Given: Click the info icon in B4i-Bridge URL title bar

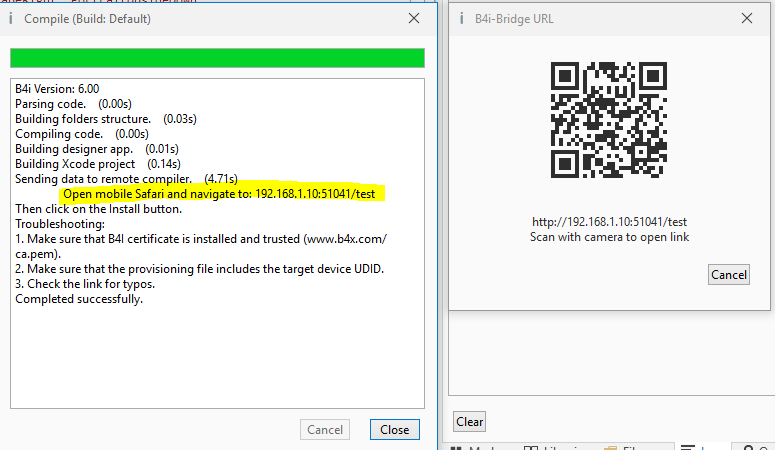Looking at the screenshot, I should click(461, 18).
